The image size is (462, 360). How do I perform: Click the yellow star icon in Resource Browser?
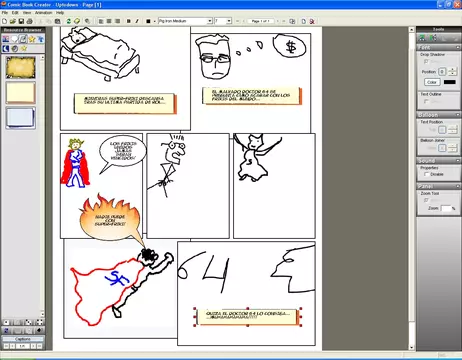coord(32,39)
